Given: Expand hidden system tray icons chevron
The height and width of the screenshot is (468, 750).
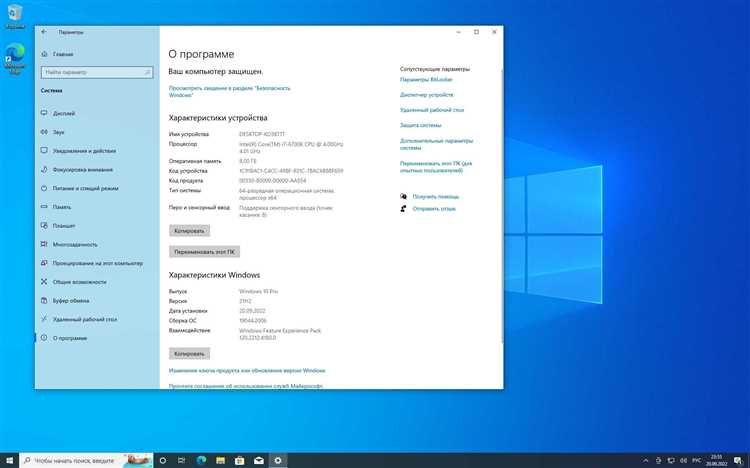Looking at the screenshot, I should pos(646,460).
